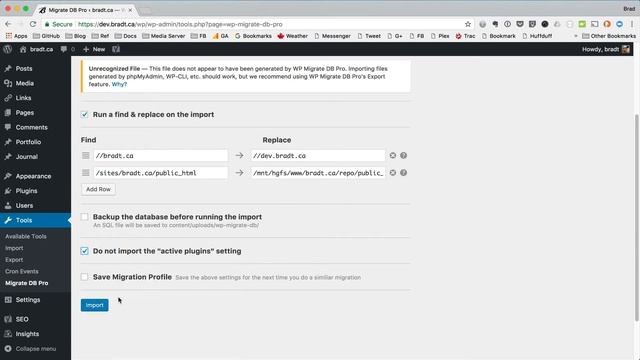Open Migrate DB Pro submenu
Screen dimensions: 640x360
(x=27, y=283)
